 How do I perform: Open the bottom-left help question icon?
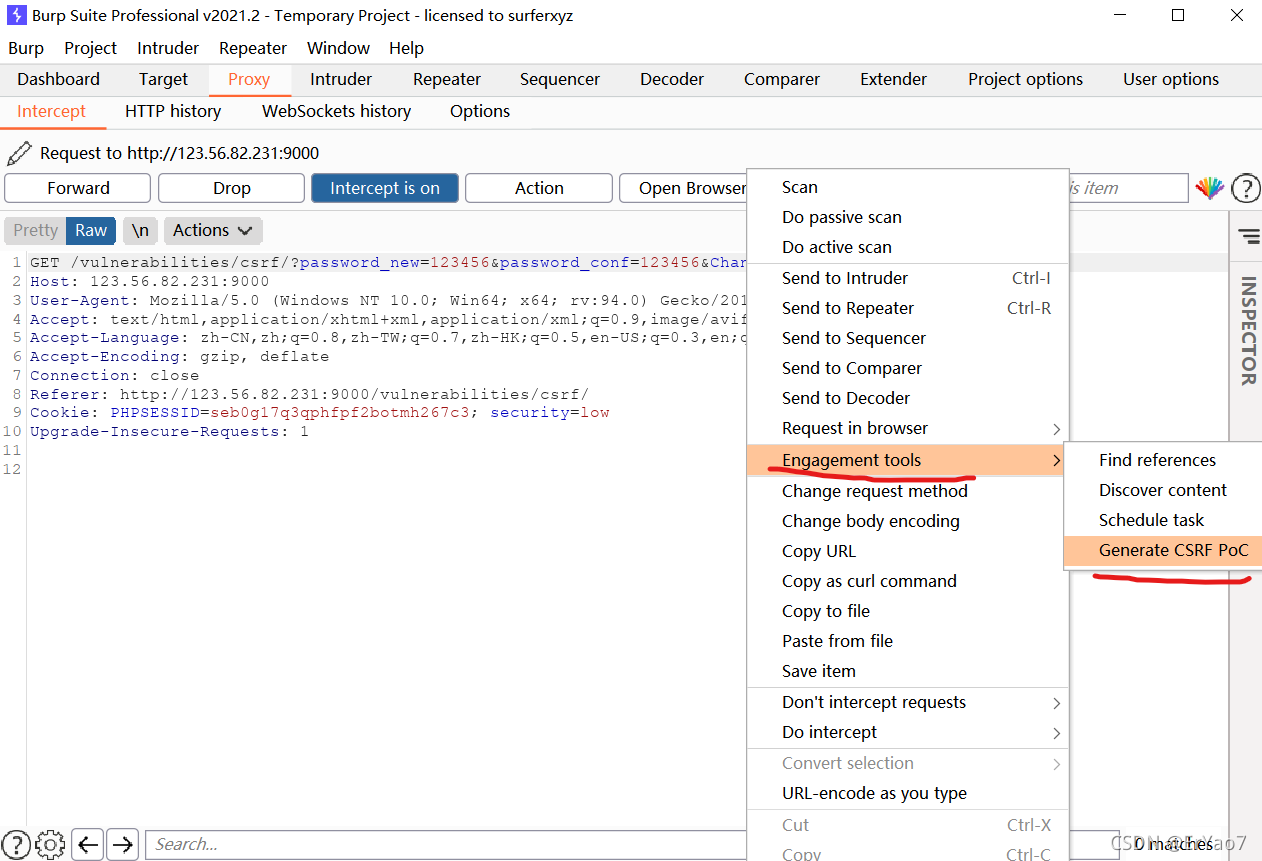(16, 843)
